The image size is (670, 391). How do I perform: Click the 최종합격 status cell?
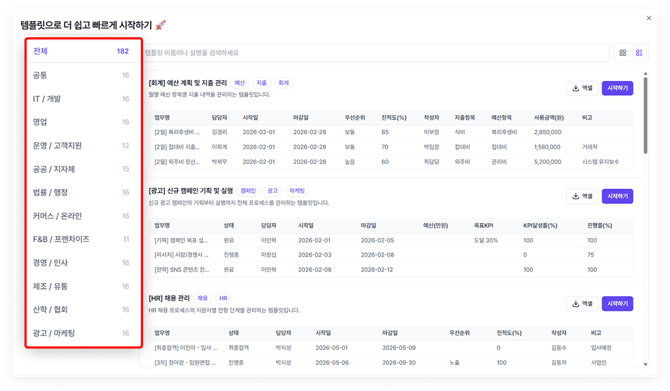coord(238,348)
